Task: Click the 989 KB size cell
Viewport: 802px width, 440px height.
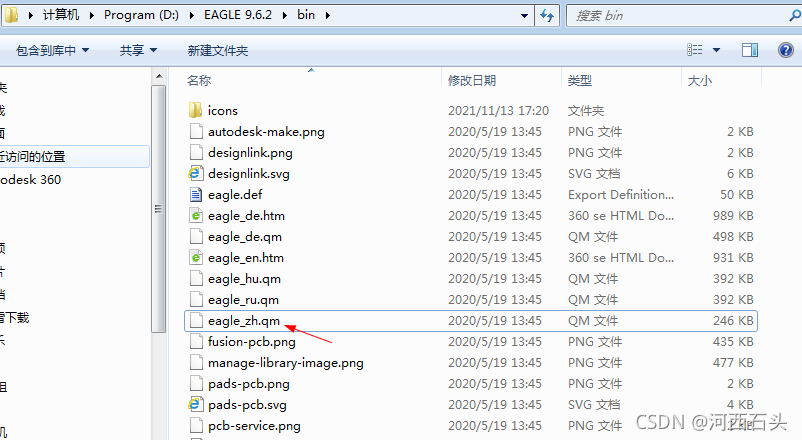Action: 733,215
